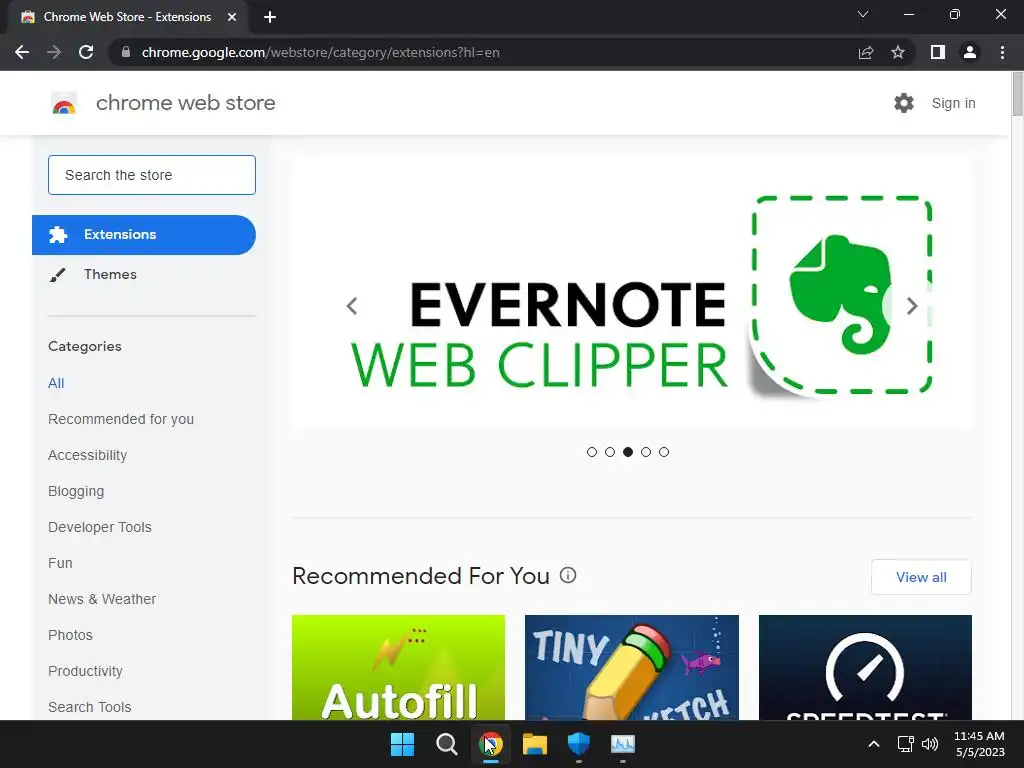
Task: Open File Explorer from taskbar
Action: (535, 744)
